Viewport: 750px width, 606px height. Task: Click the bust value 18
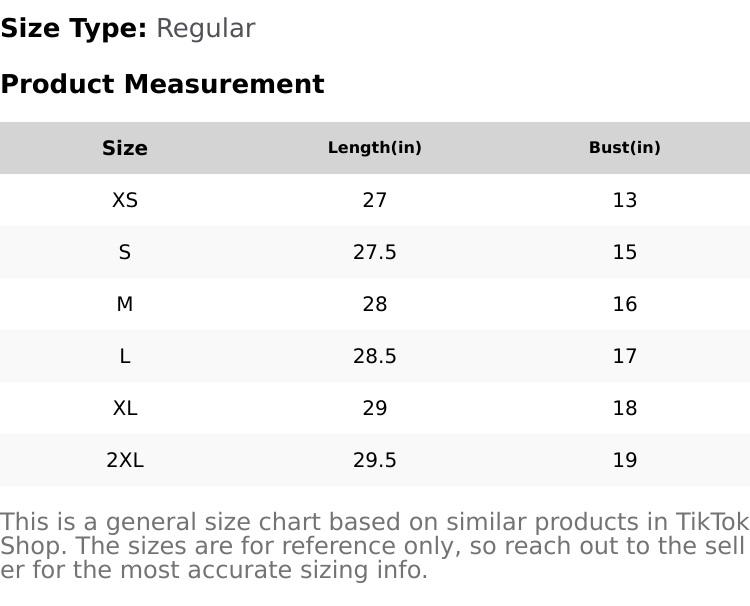pyautogui.click(x=625, y=408)
